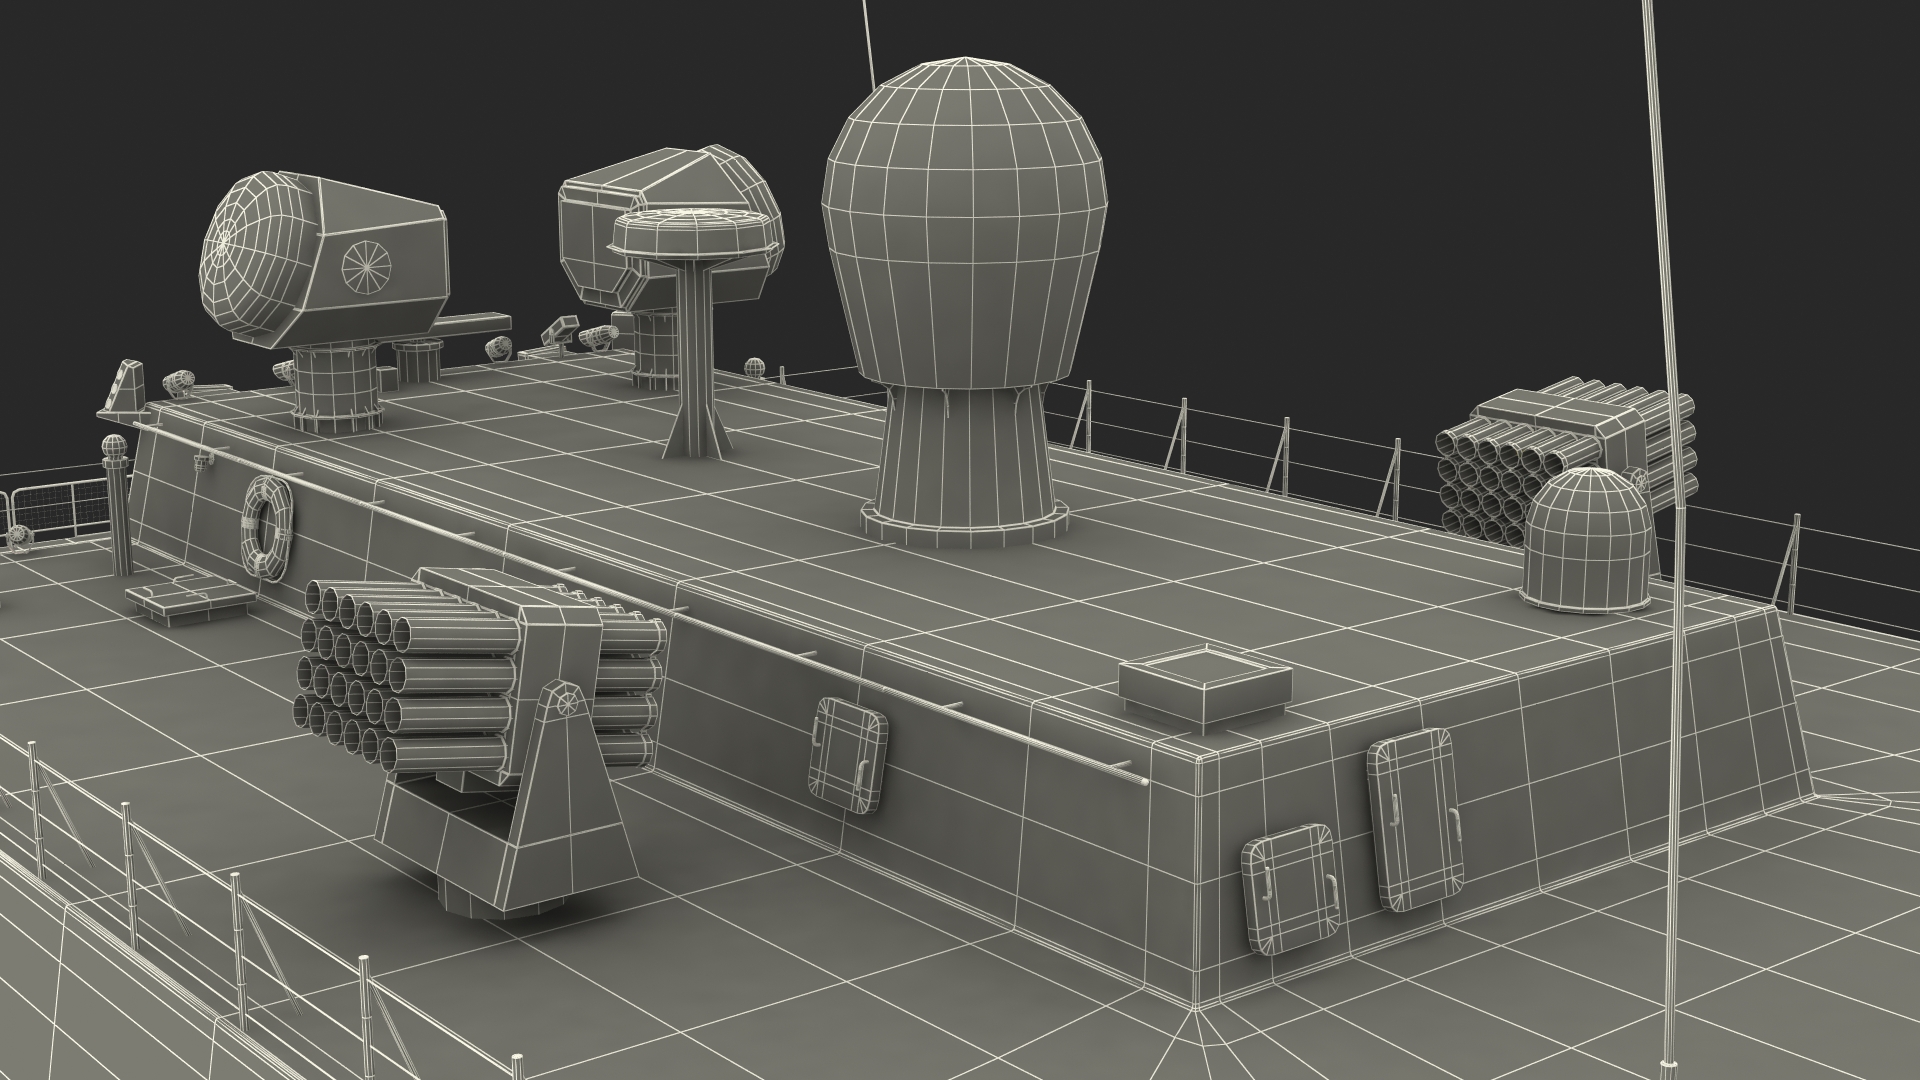Viewport: 1920px width, 1080px height.
Task: Select the large bulbous radar dome on the roof
Action: point(966,300)
